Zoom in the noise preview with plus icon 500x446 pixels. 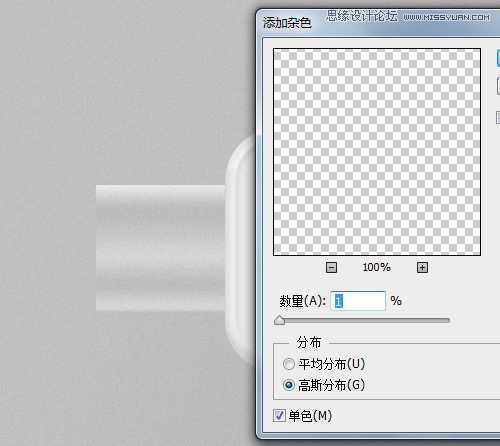tap(422, 267)
